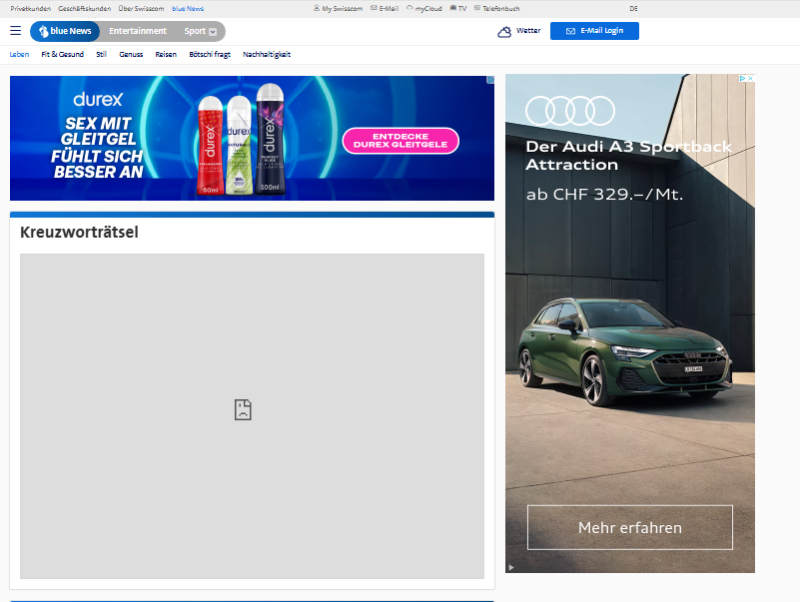Click the blue News logo

[65, 31]
